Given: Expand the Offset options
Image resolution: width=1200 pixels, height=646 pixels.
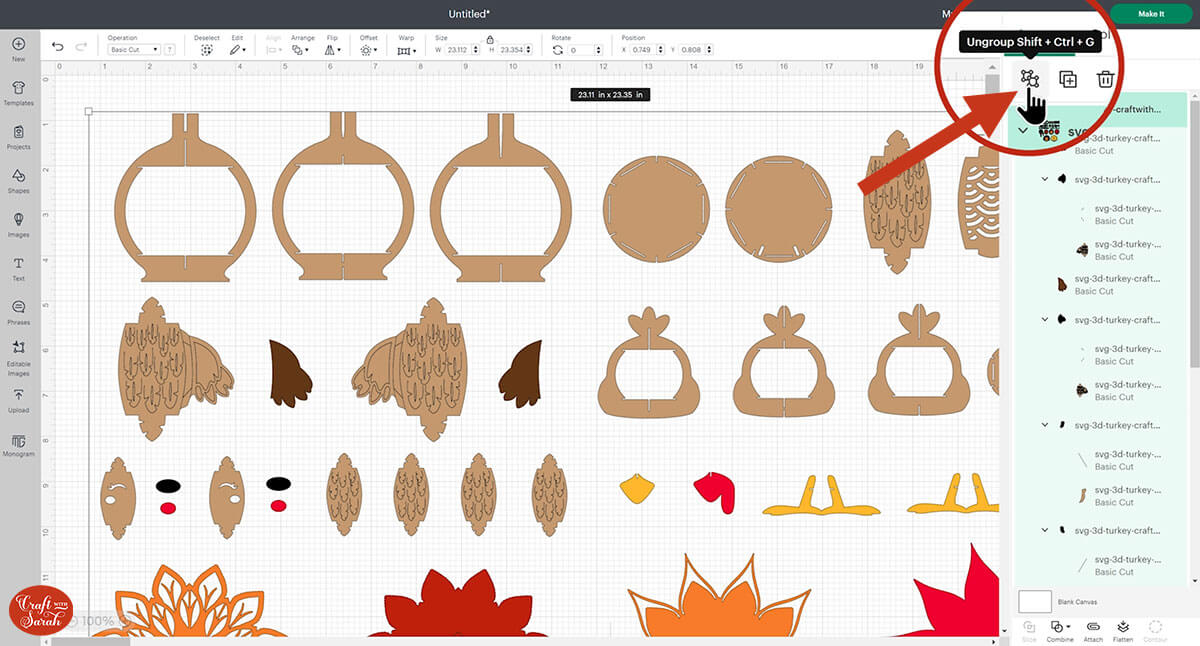Looking at the screenshot, I should (x=368, y=49).
